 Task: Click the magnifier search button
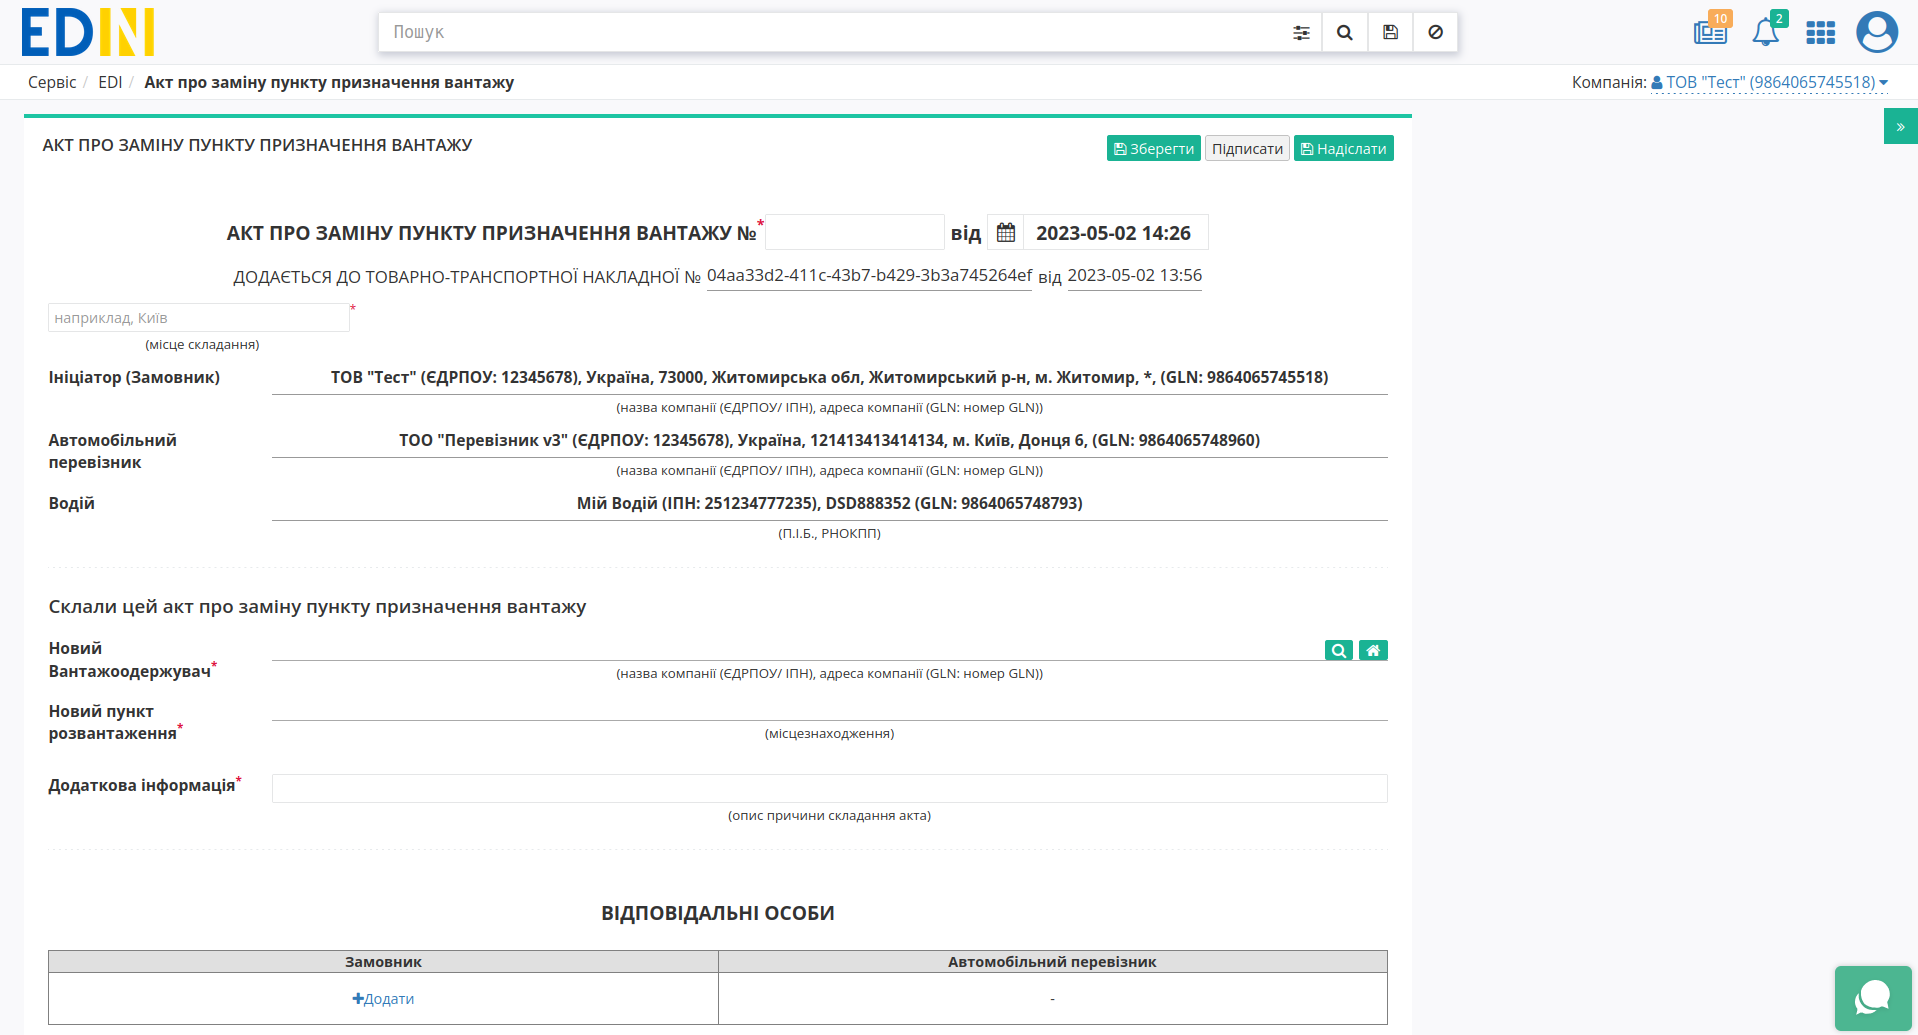pos(1345,32)
